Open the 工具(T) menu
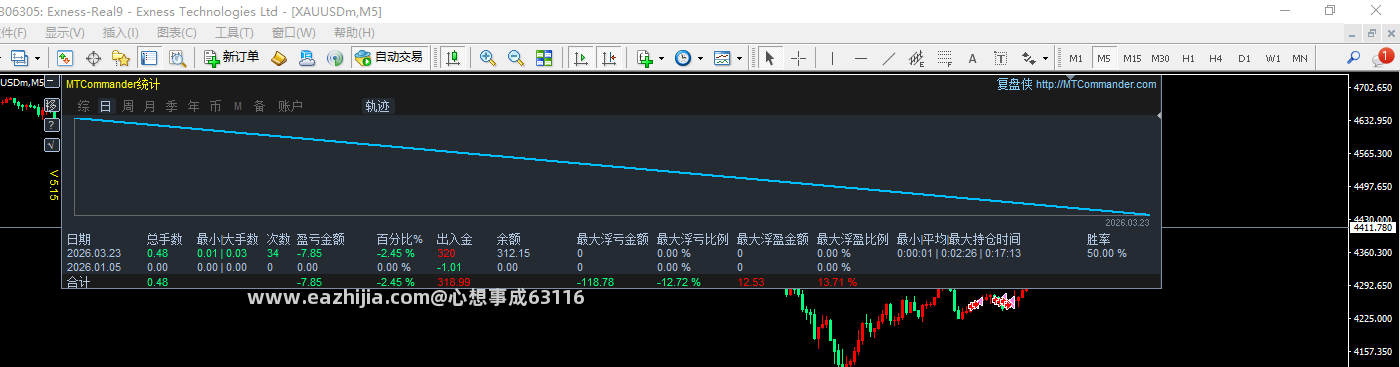Screen dimensions: 1400x367 coord(234,33)
